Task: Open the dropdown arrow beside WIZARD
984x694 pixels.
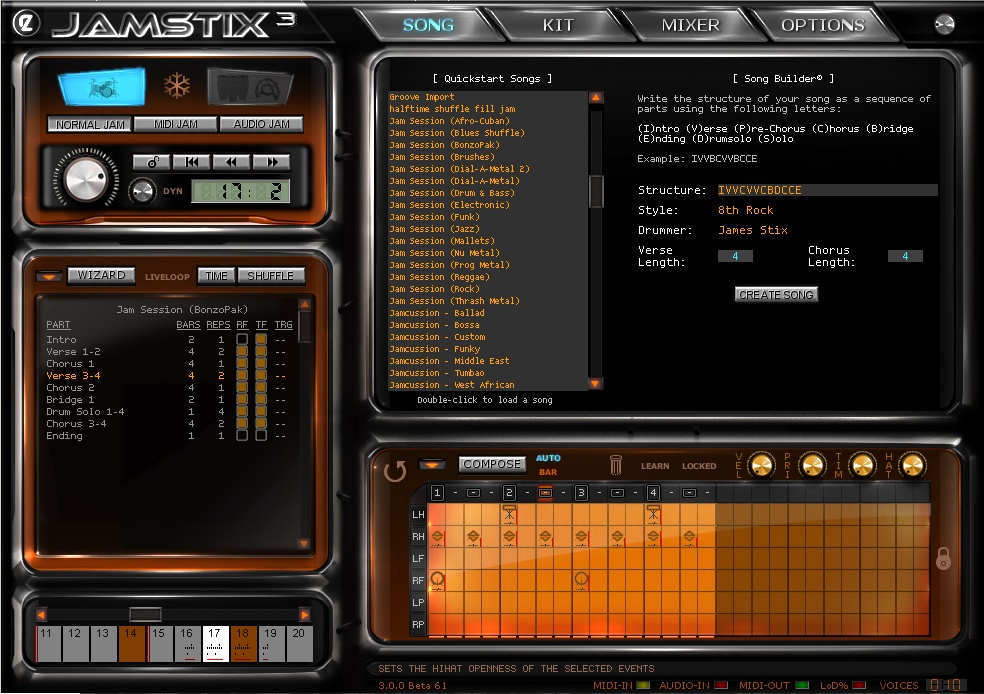Action: click(49, 276)
